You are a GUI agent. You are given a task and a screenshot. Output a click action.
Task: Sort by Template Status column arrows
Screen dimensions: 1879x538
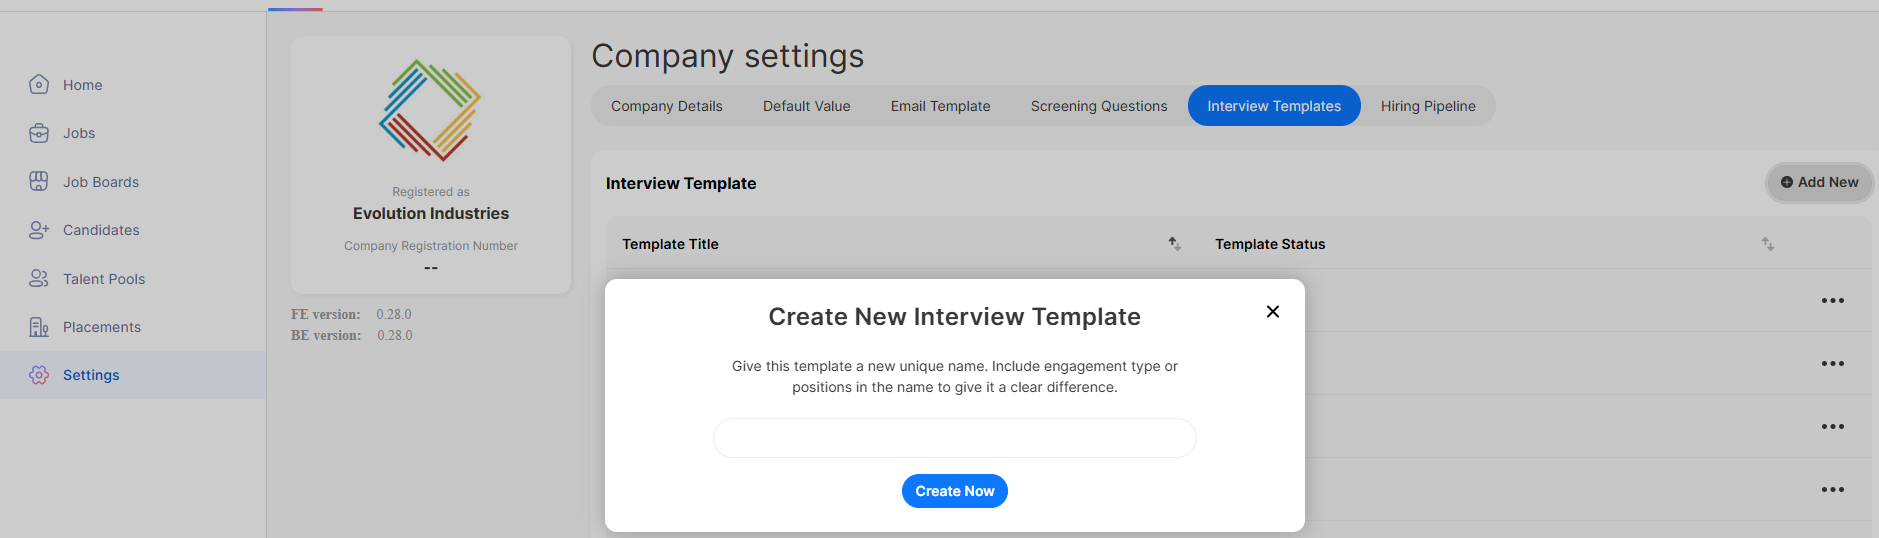point(1768,244)
